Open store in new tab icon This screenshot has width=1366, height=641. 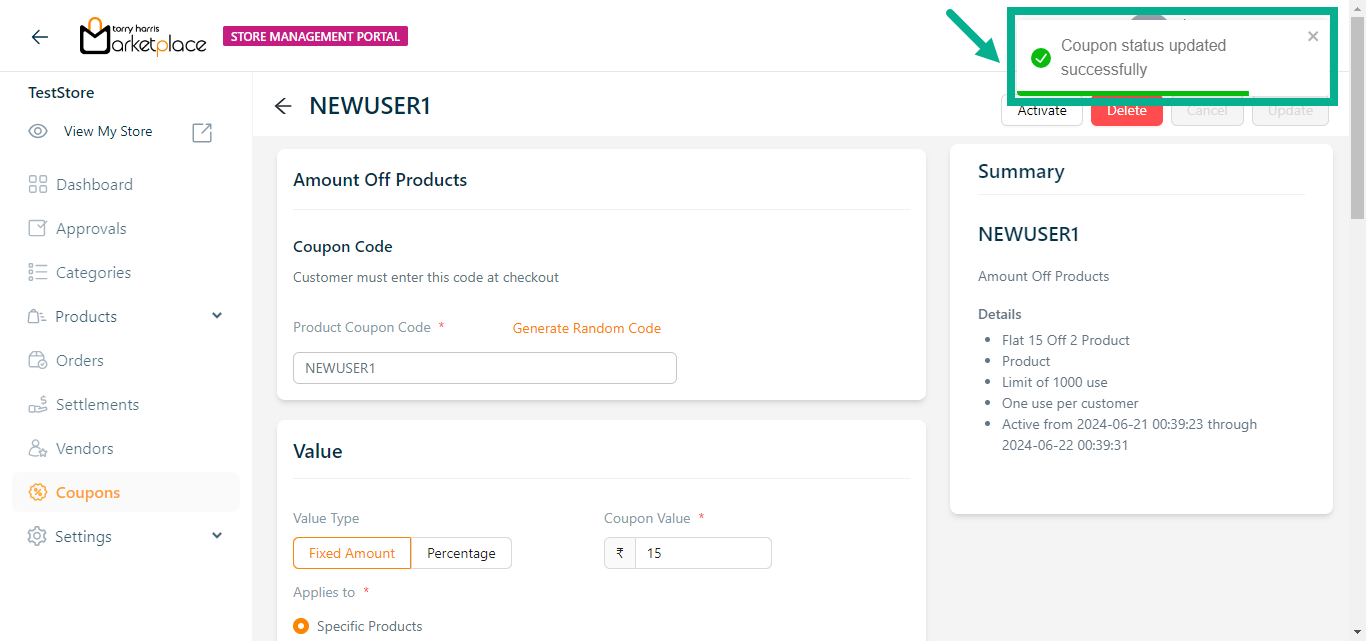click(202, 132)
